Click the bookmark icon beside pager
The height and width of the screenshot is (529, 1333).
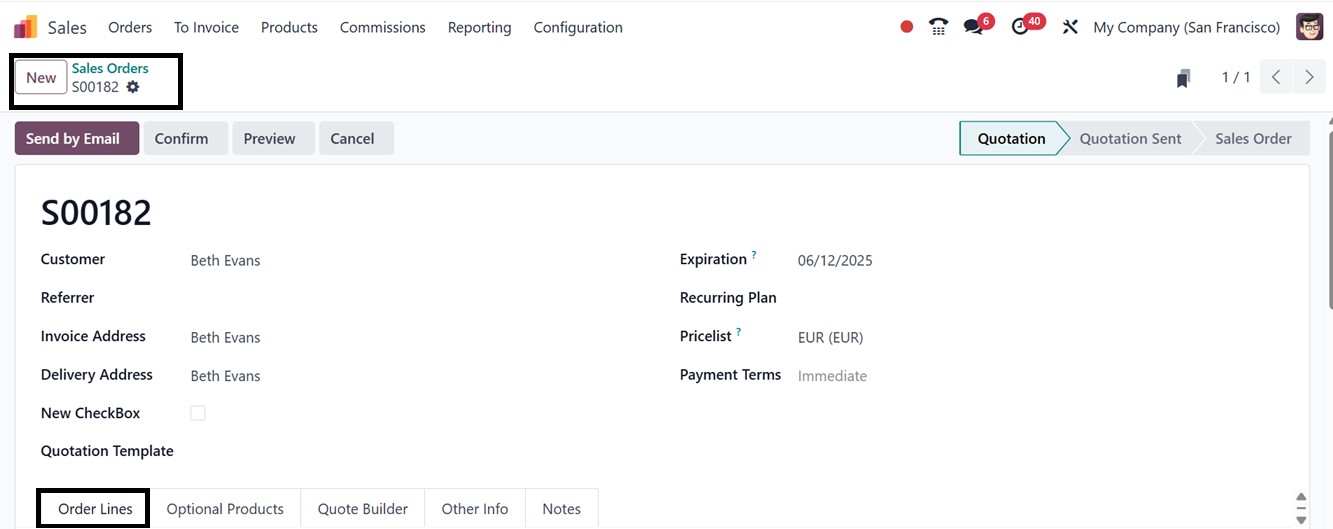click(1183, 78)
